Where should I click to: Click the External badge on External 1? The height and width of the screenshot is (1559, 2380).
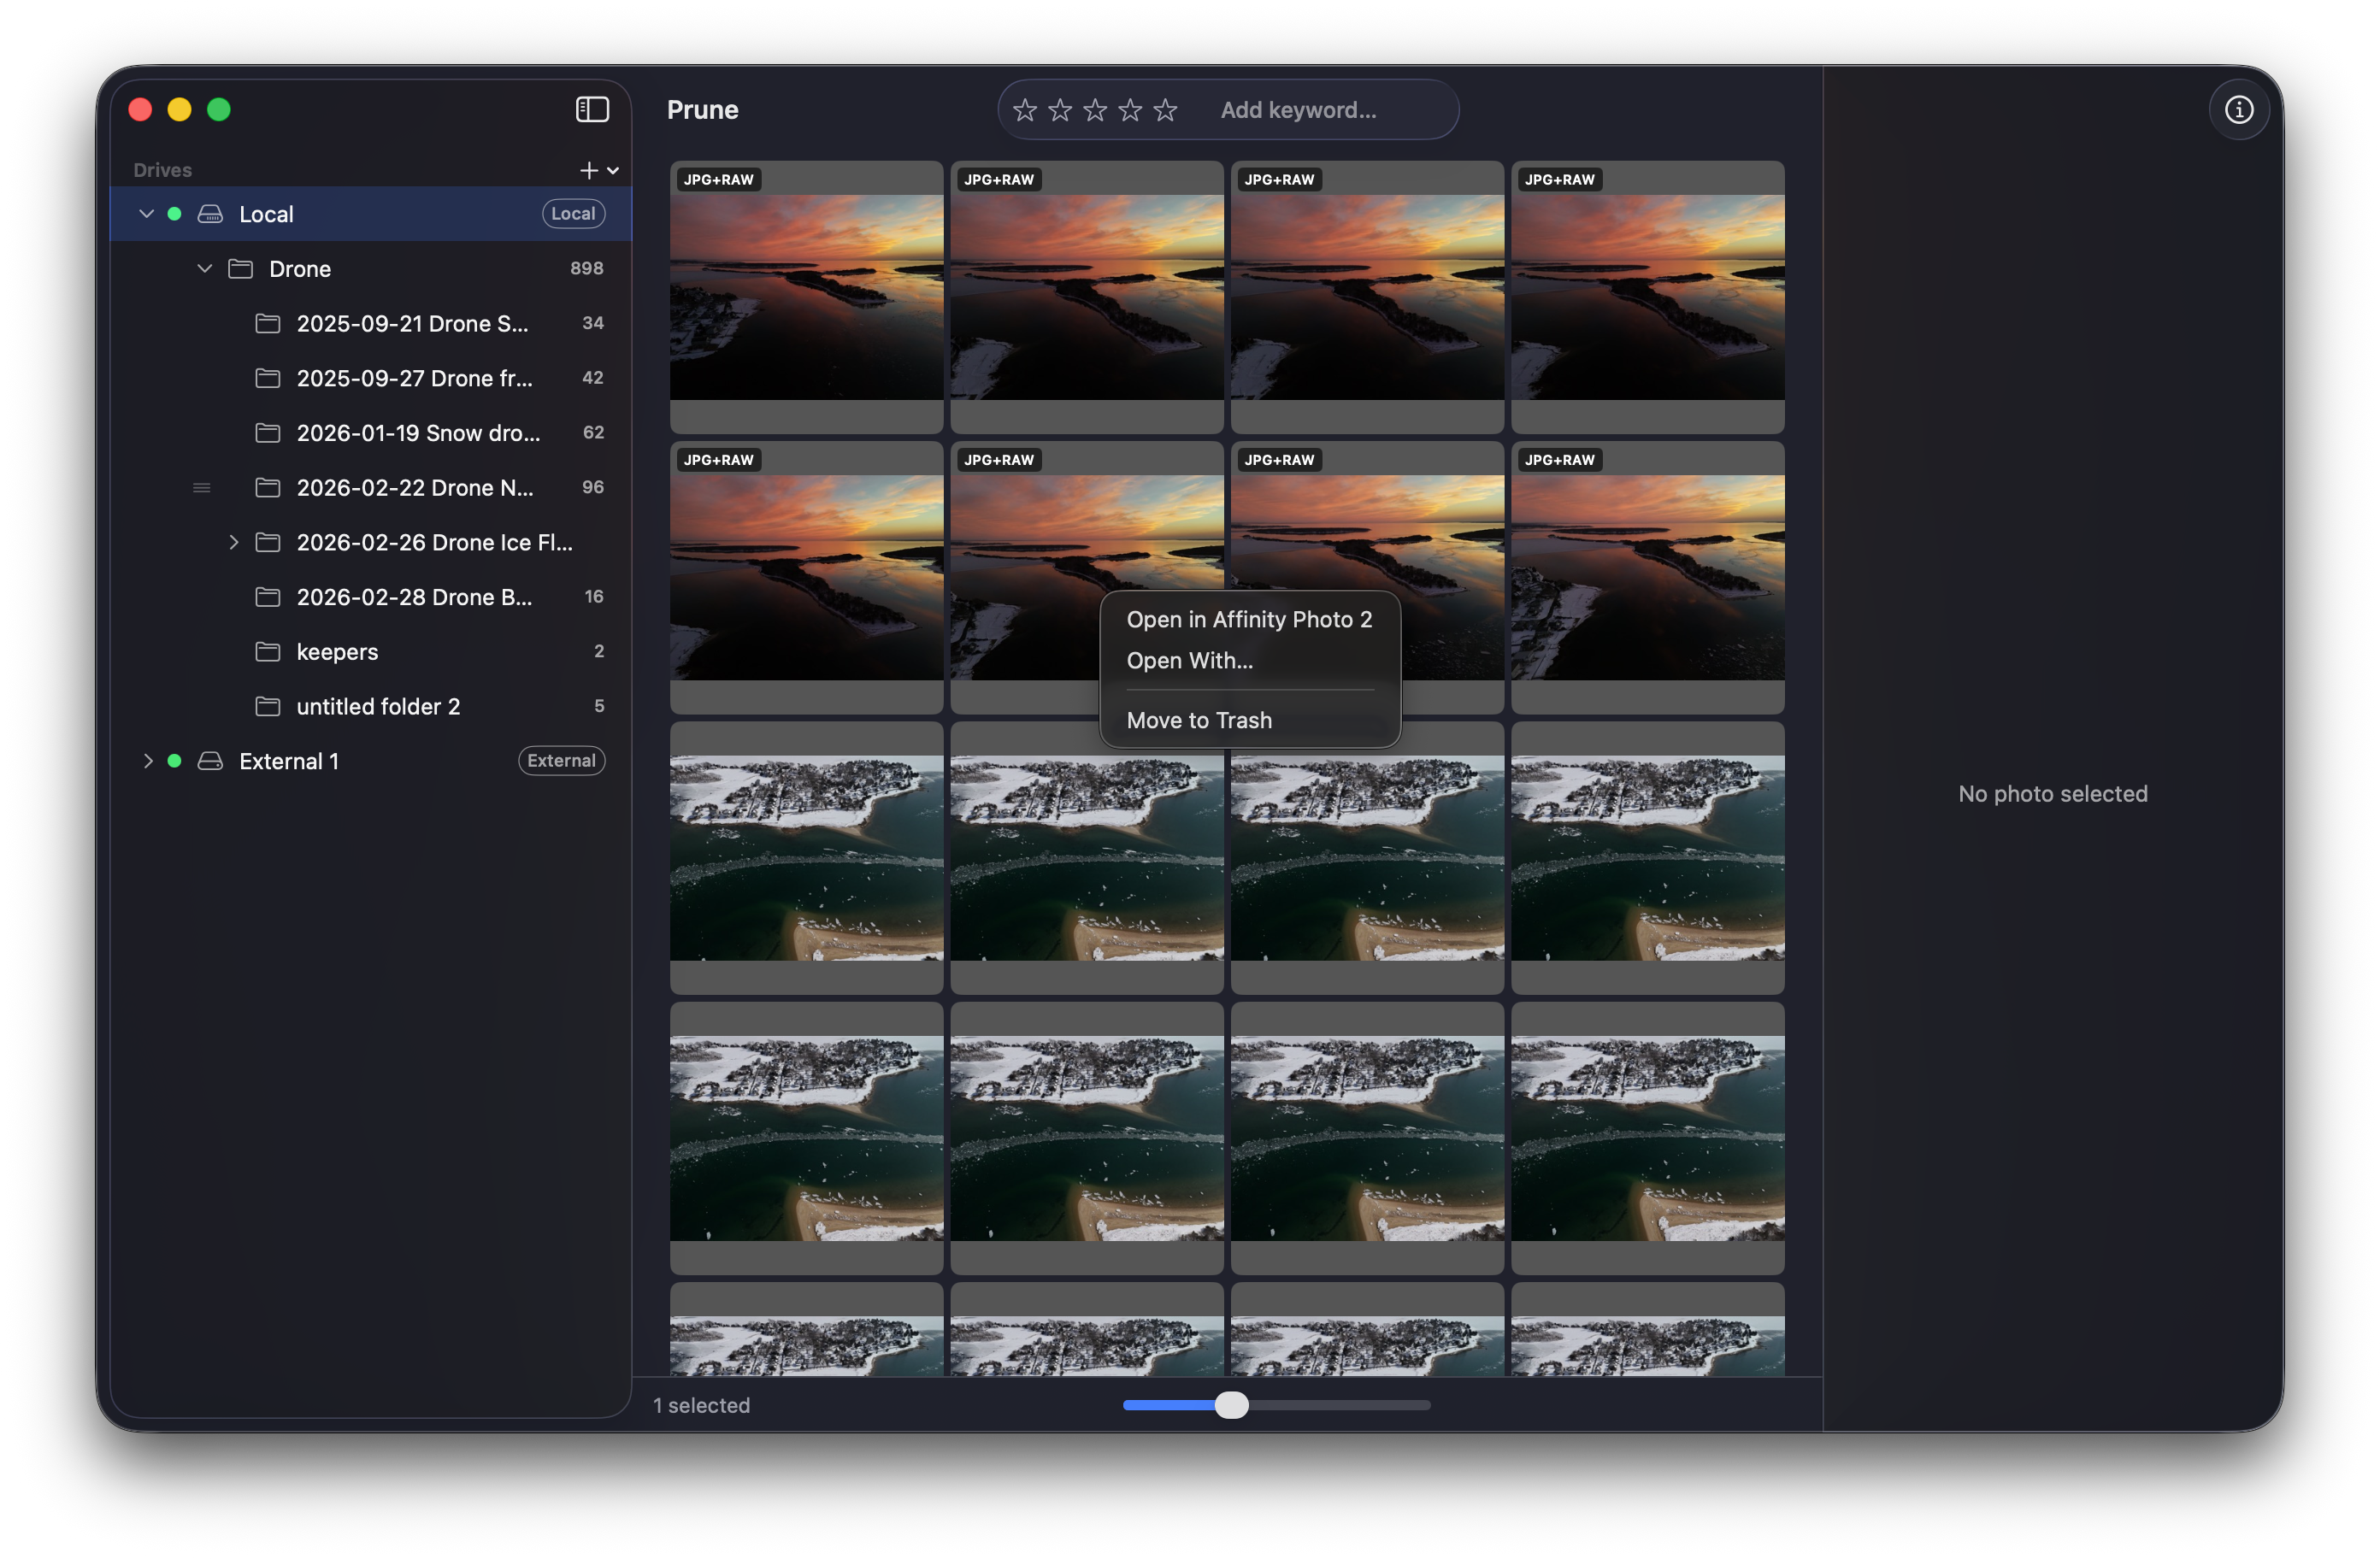coord(561,760)
